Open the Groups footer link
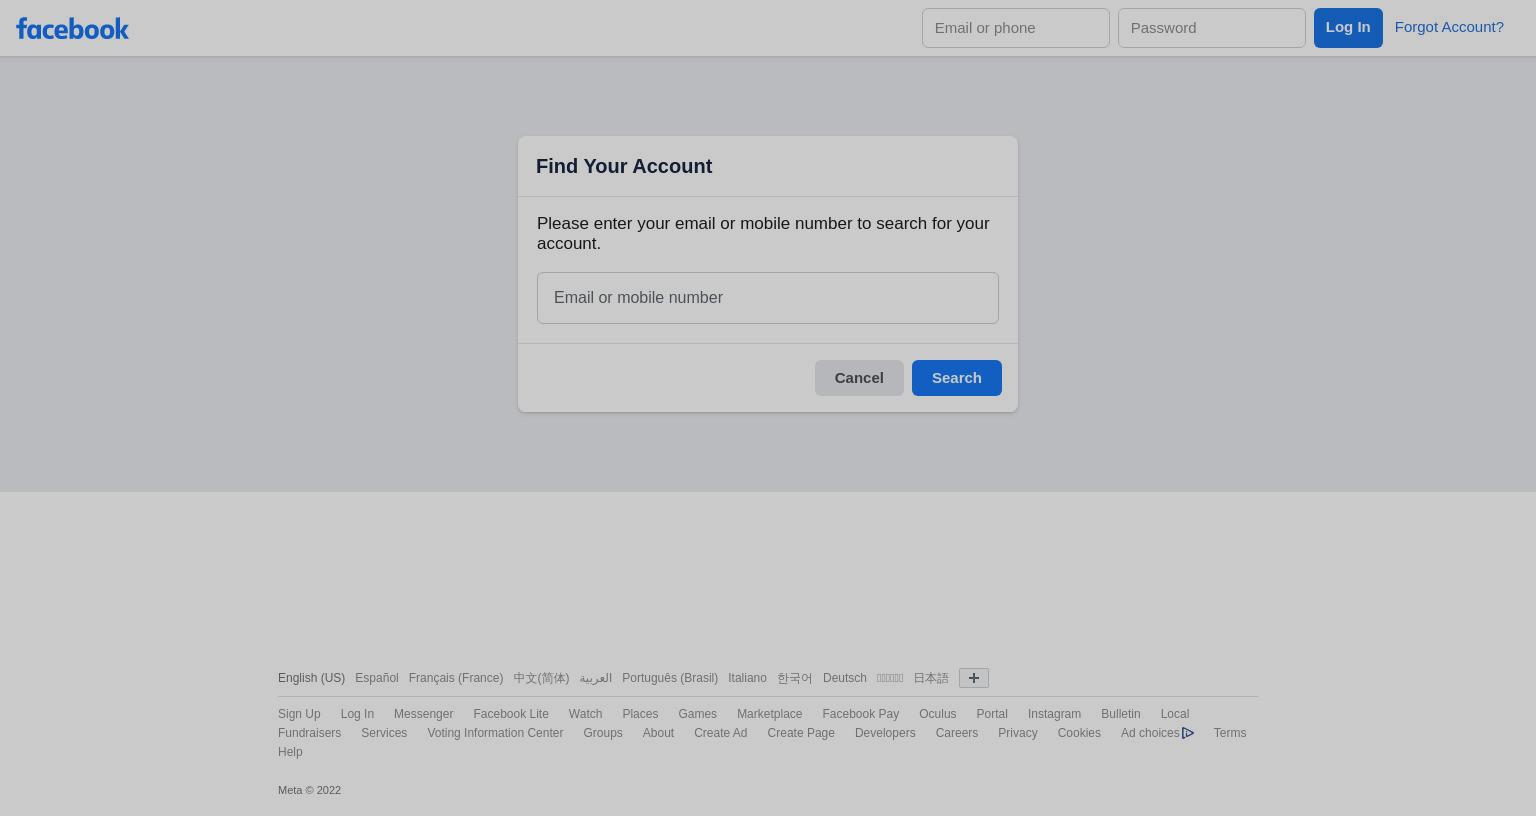The image size is (1536, 816). click(x=603, y=733)
